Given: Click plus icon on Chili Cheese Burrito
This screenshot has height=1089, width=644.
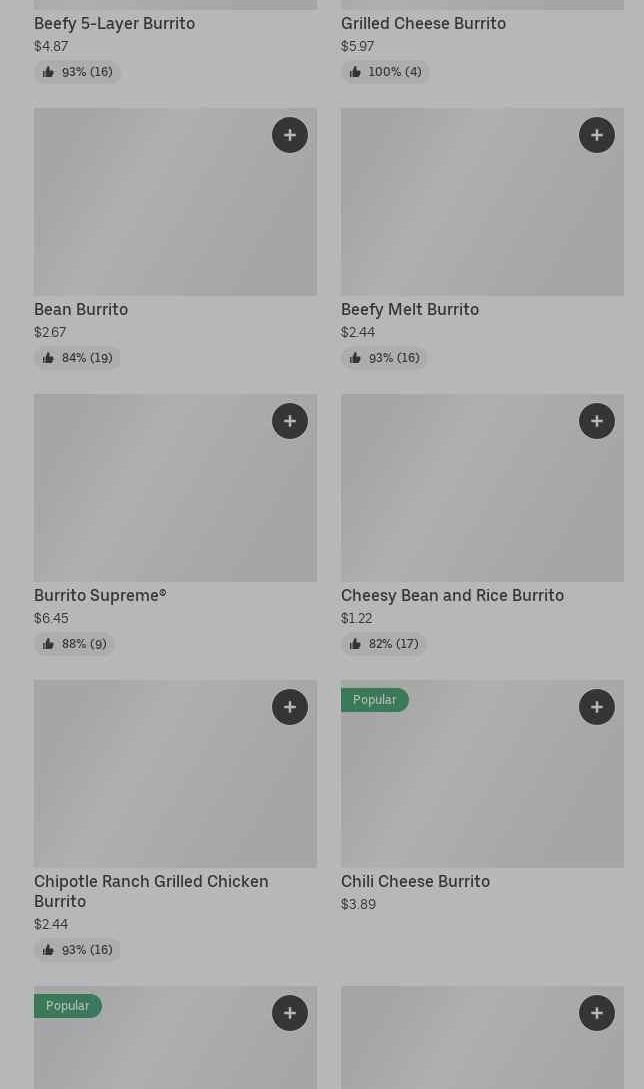Looking at the screenshot, I should tap(597, 707).
